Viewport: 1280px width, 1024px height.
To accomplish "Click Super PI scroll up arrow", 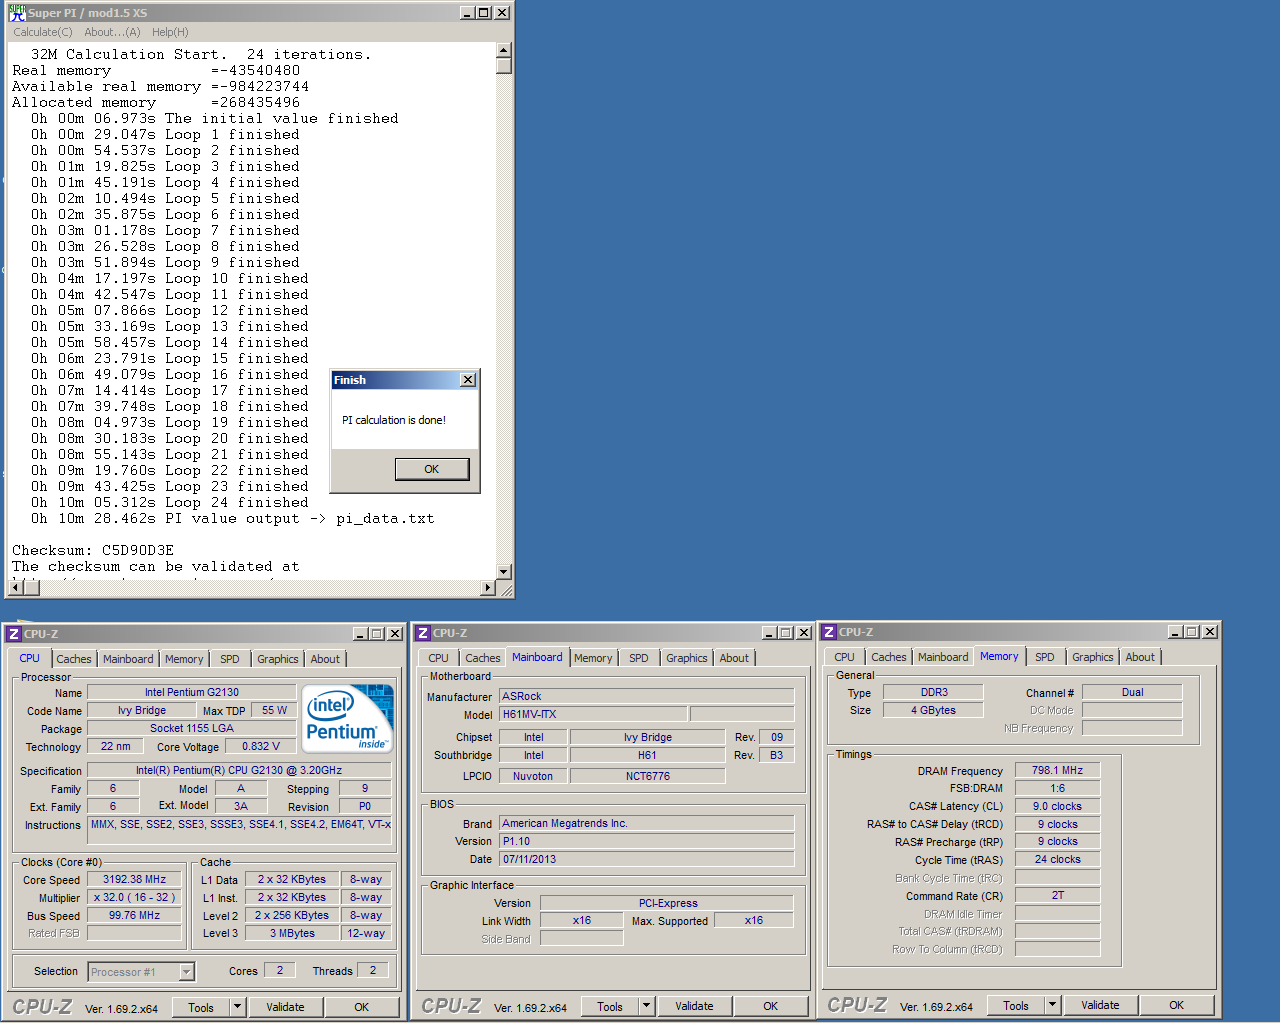I will 504,50.
